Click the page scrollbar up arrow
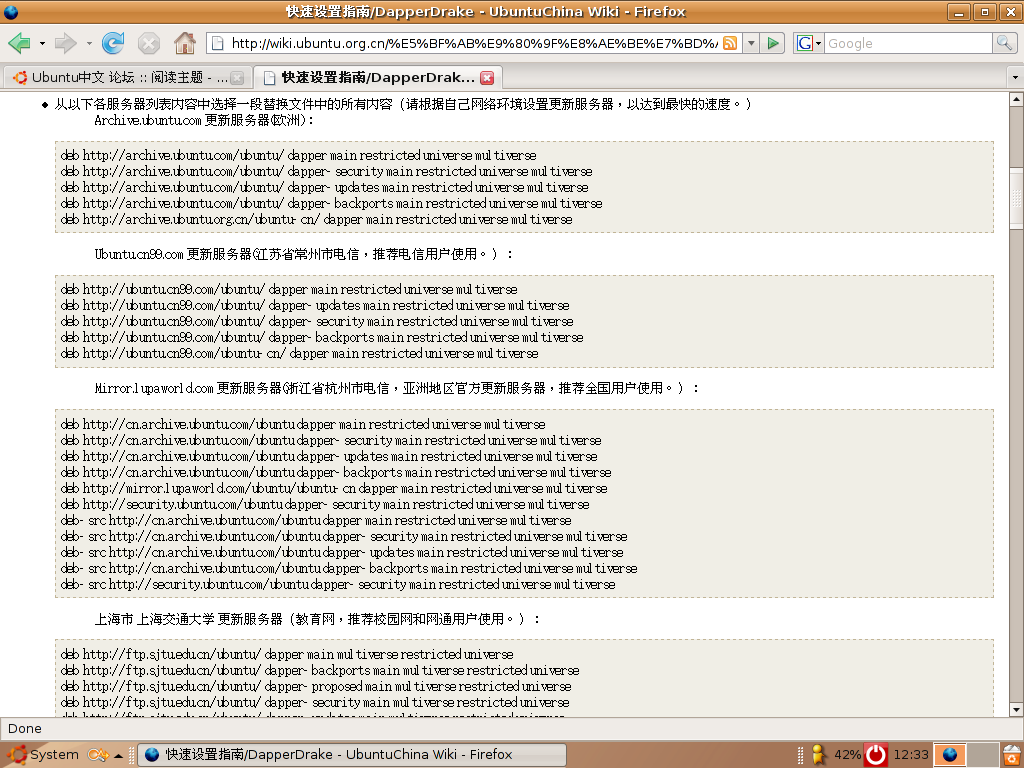 [1016, 99]
